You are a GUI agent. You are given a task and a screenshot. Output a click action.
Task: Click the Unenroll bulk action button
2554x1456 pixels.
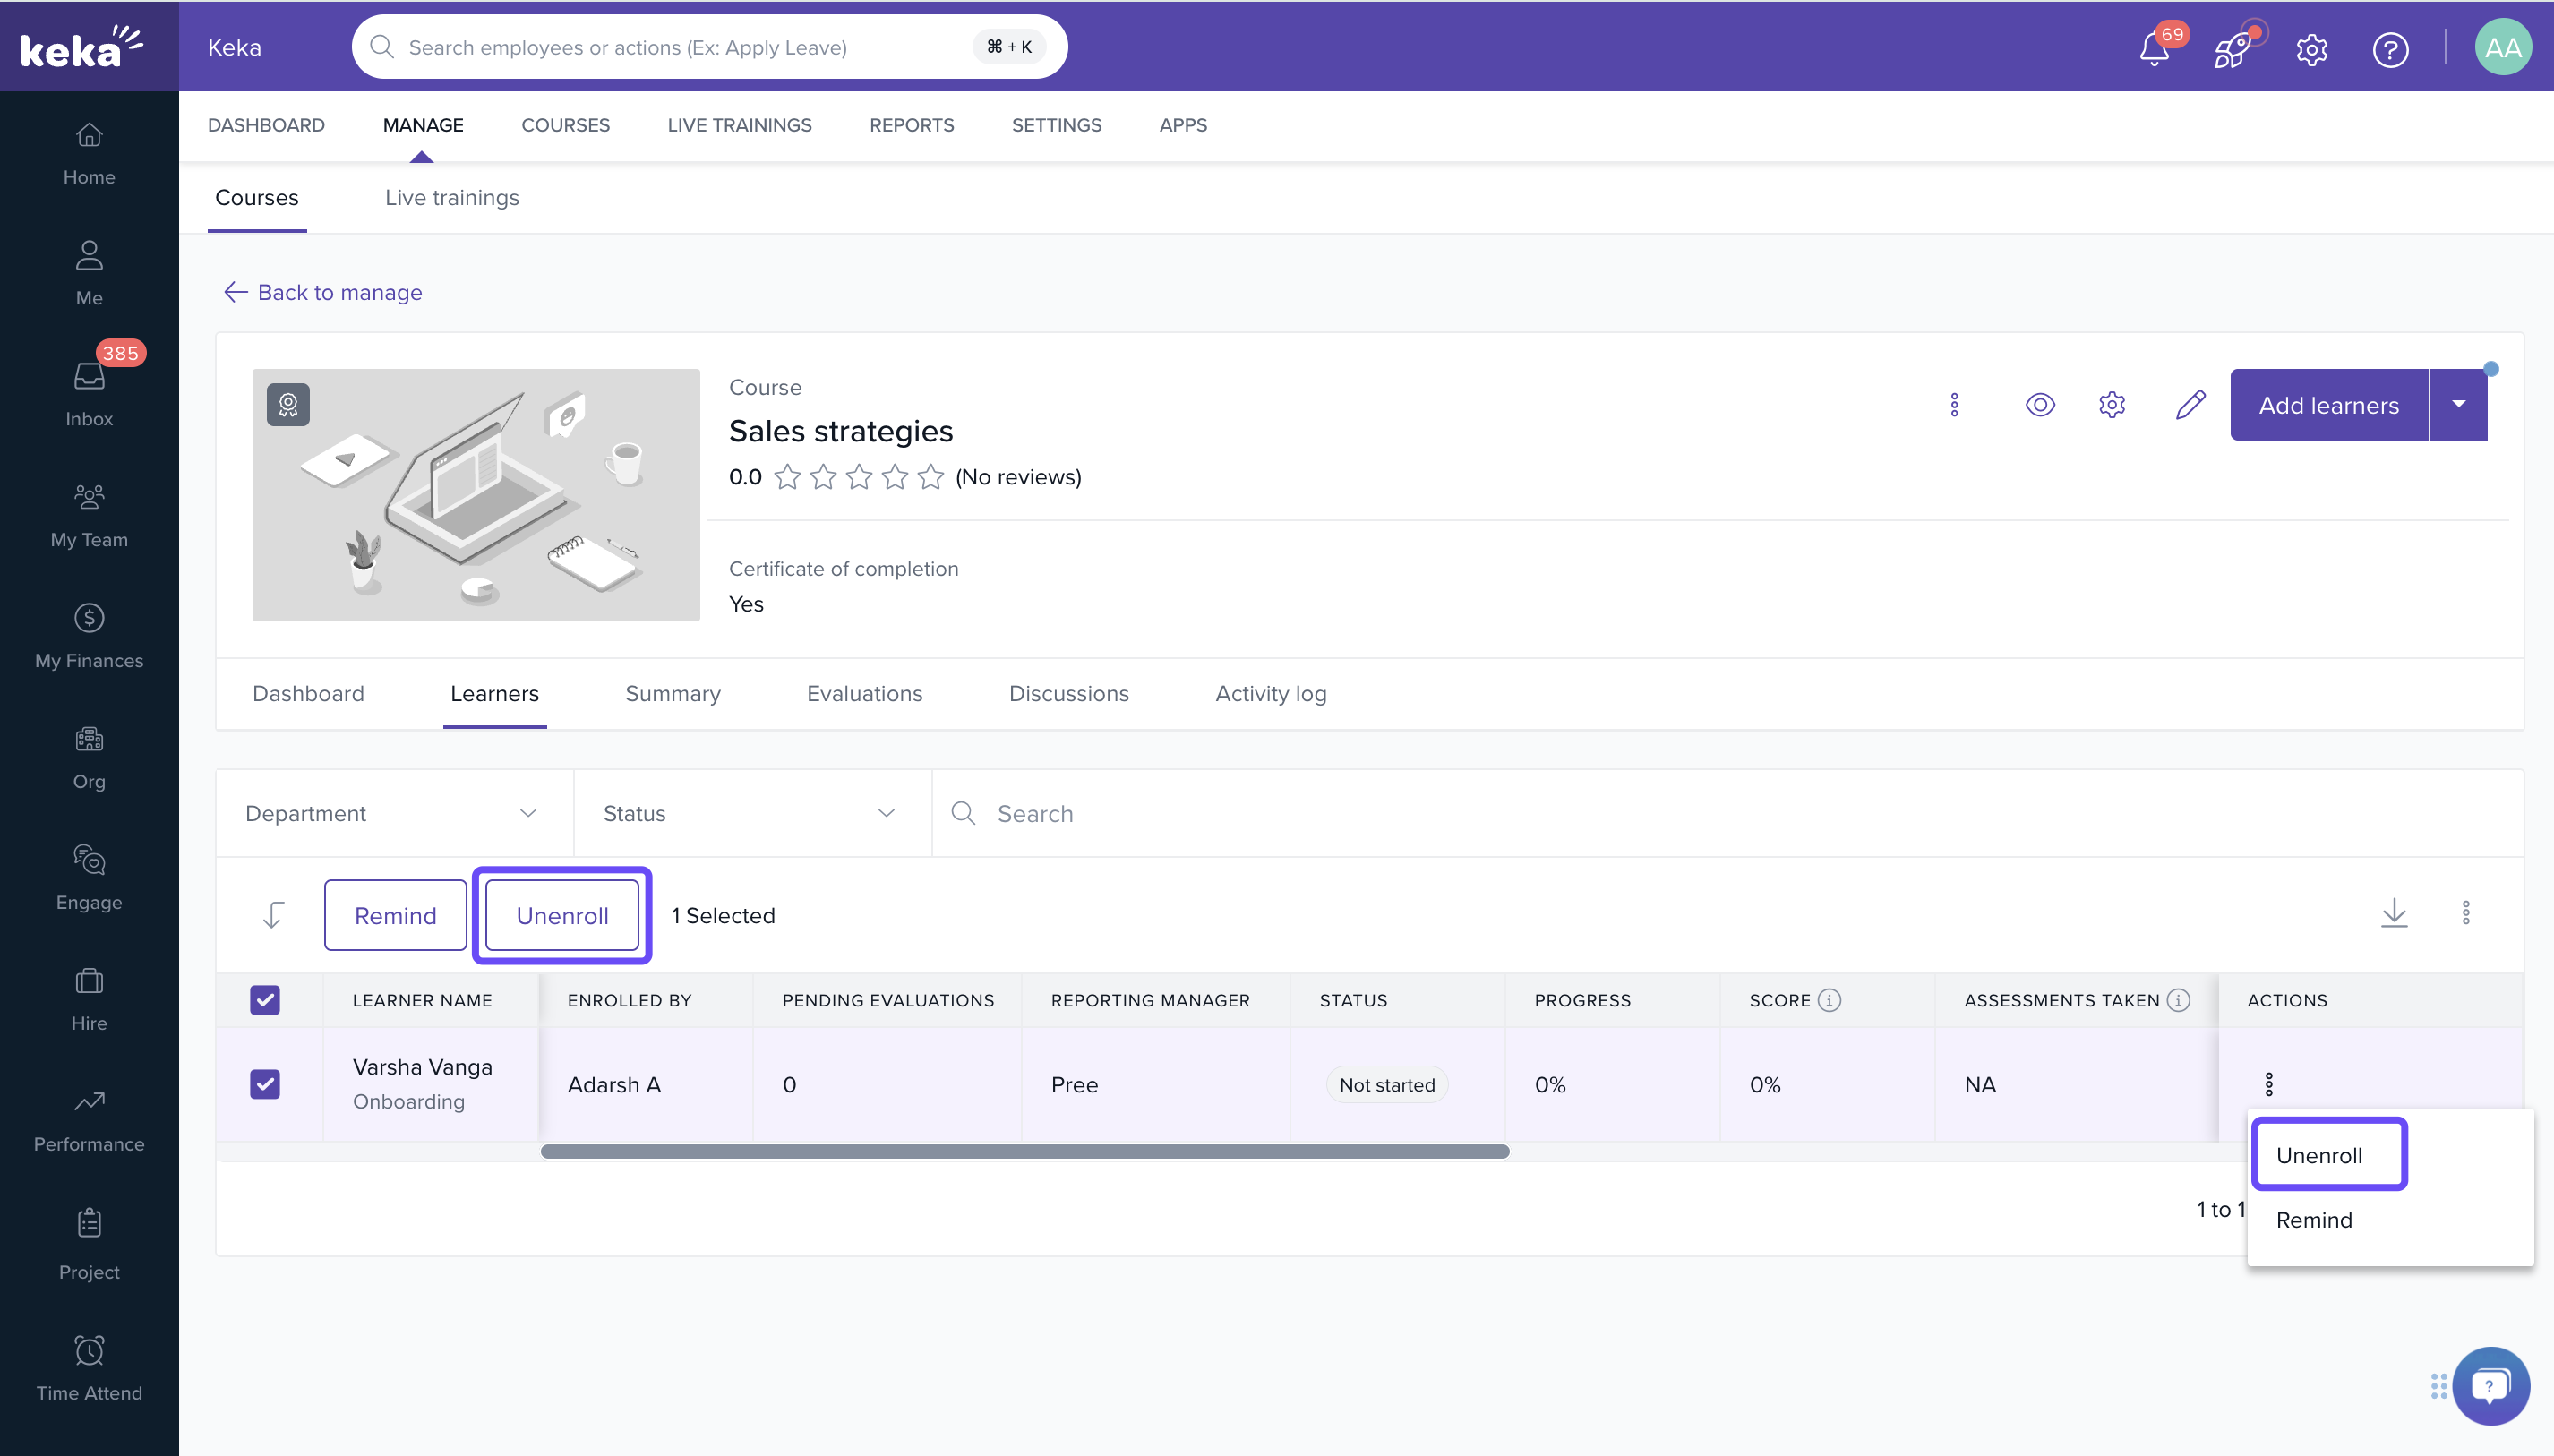point(562,916)
